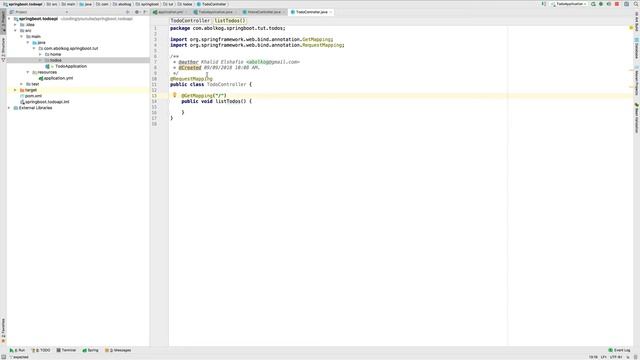Collapse the java source folder
Image resolution: width=640 pixels, height=360 pixels.
click(x=28, y=42)
